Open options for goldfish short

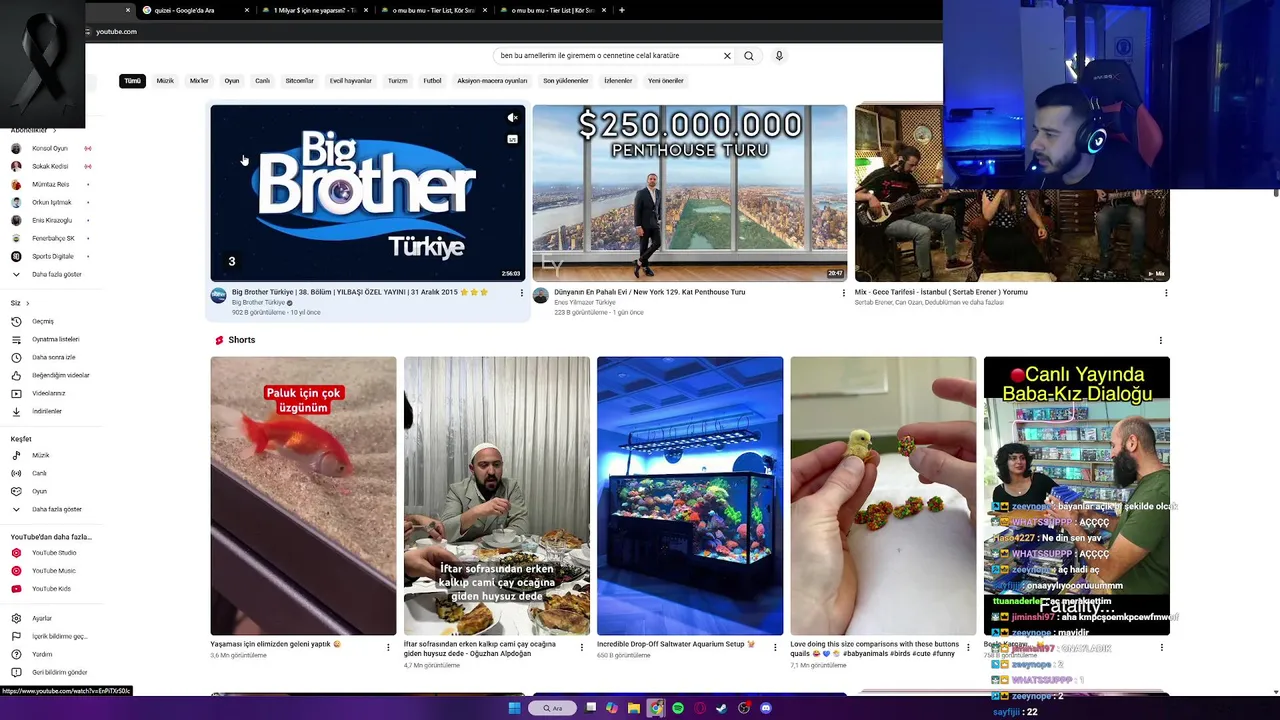point(388,647)
